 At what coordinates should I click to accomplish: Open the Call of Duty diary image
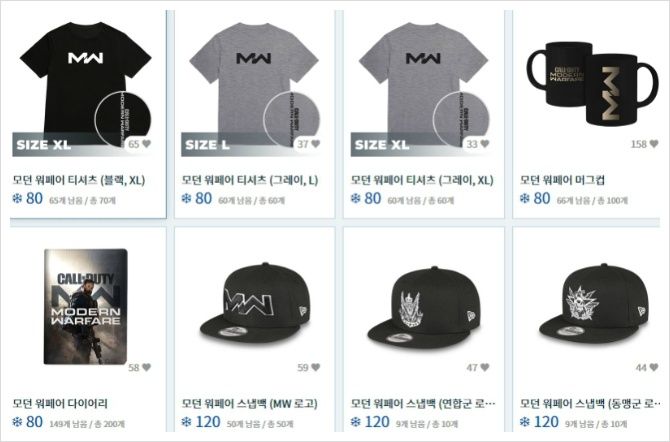pos(85,306)
